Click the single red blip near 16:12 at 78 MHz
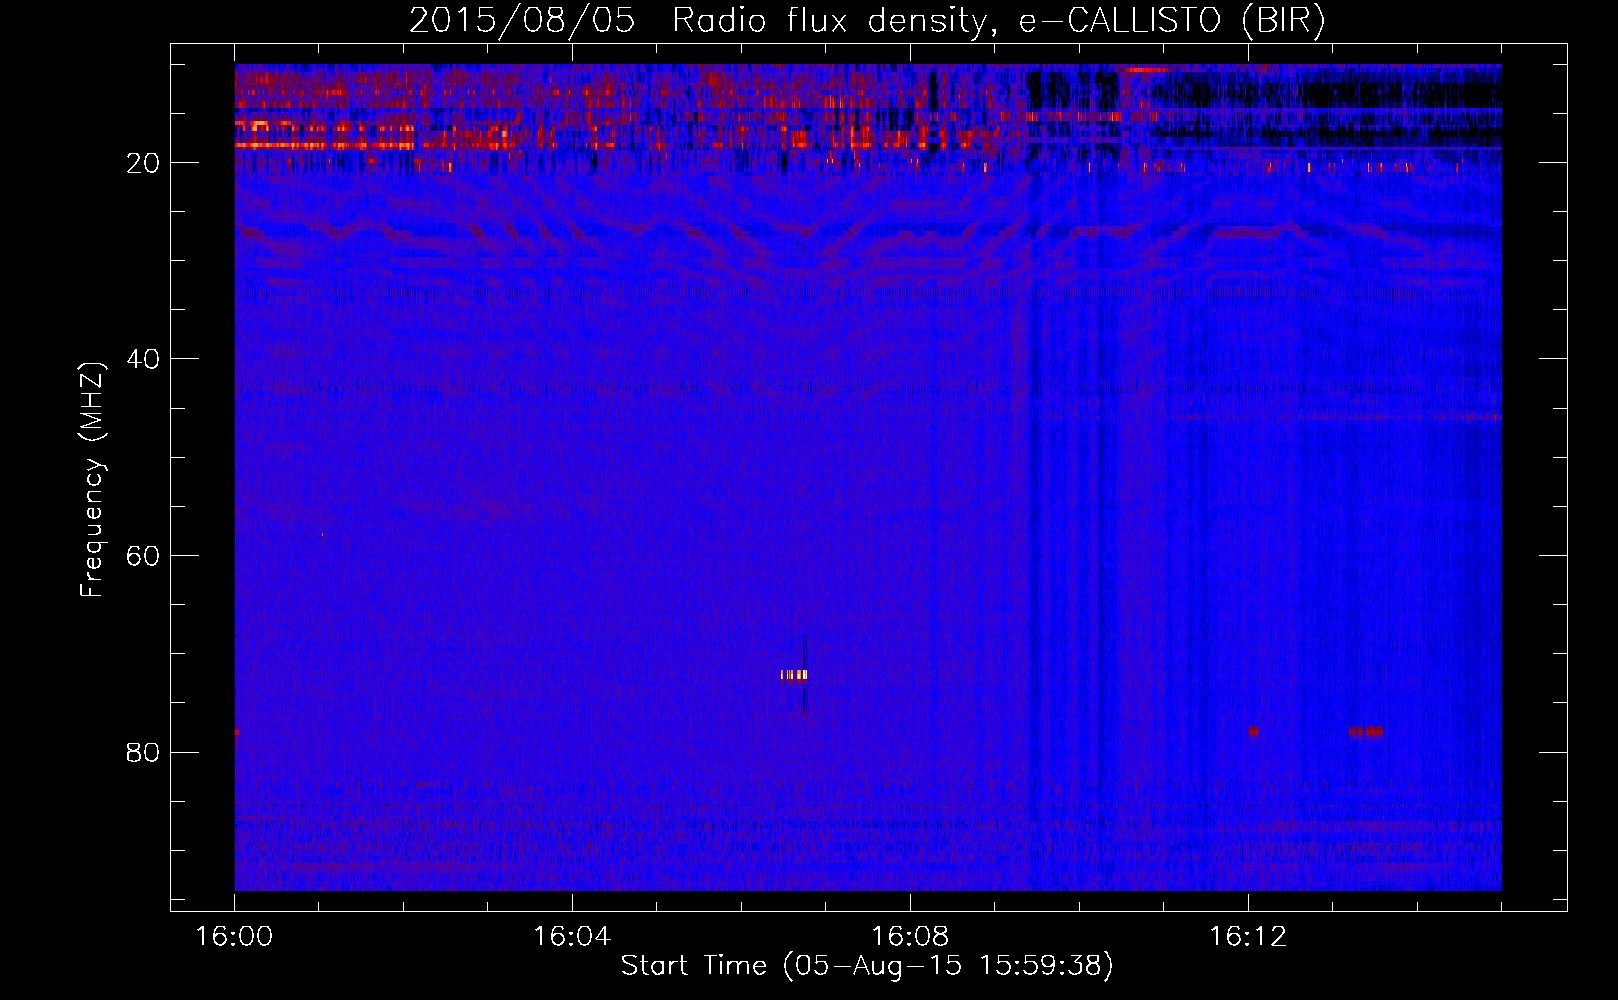This screenshot has height=1000, width=1618. click(x=1253, y=731)
